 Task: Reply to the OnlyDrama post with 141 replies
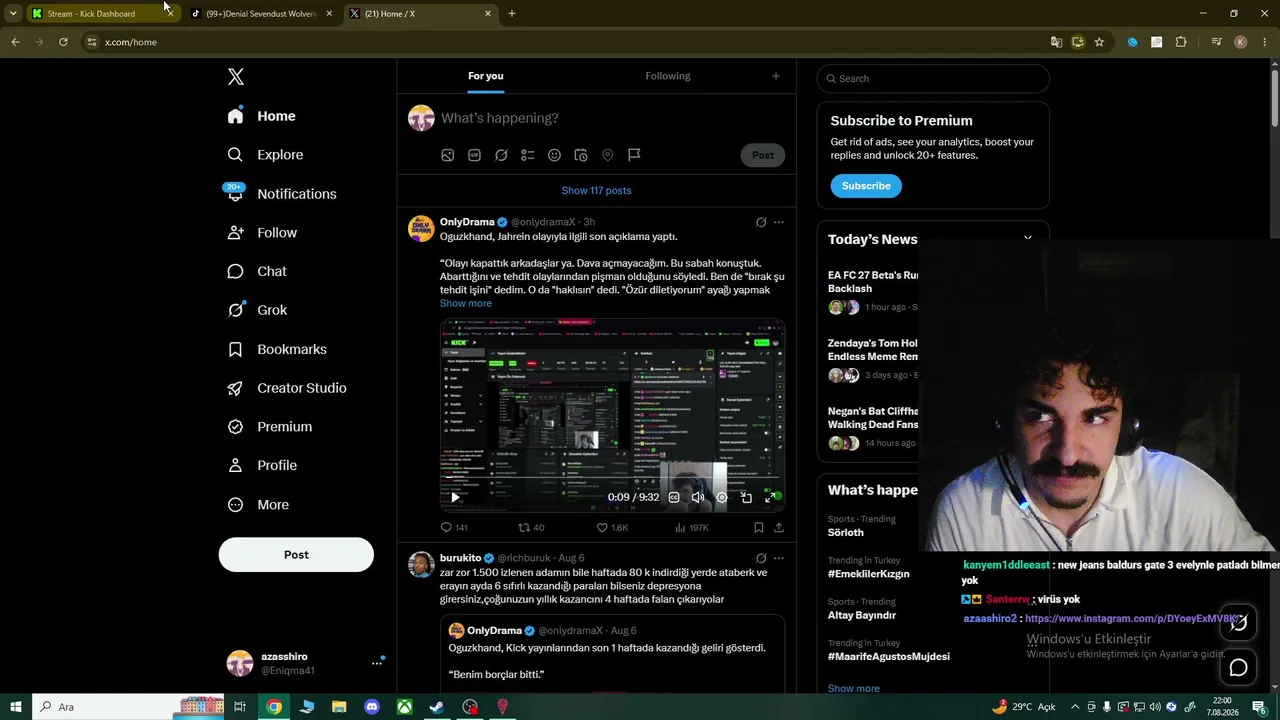(454, 527)
